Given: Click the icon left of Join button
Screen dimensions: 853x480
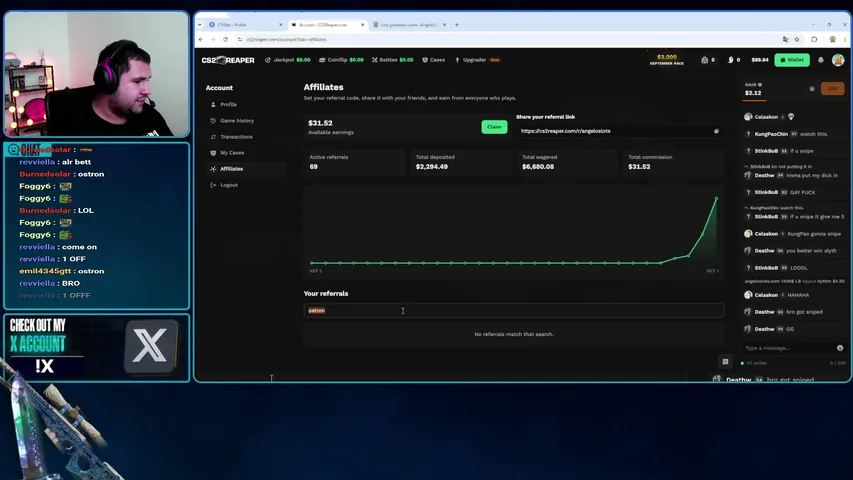Looking at the screenshot, I should click(812, 89).
